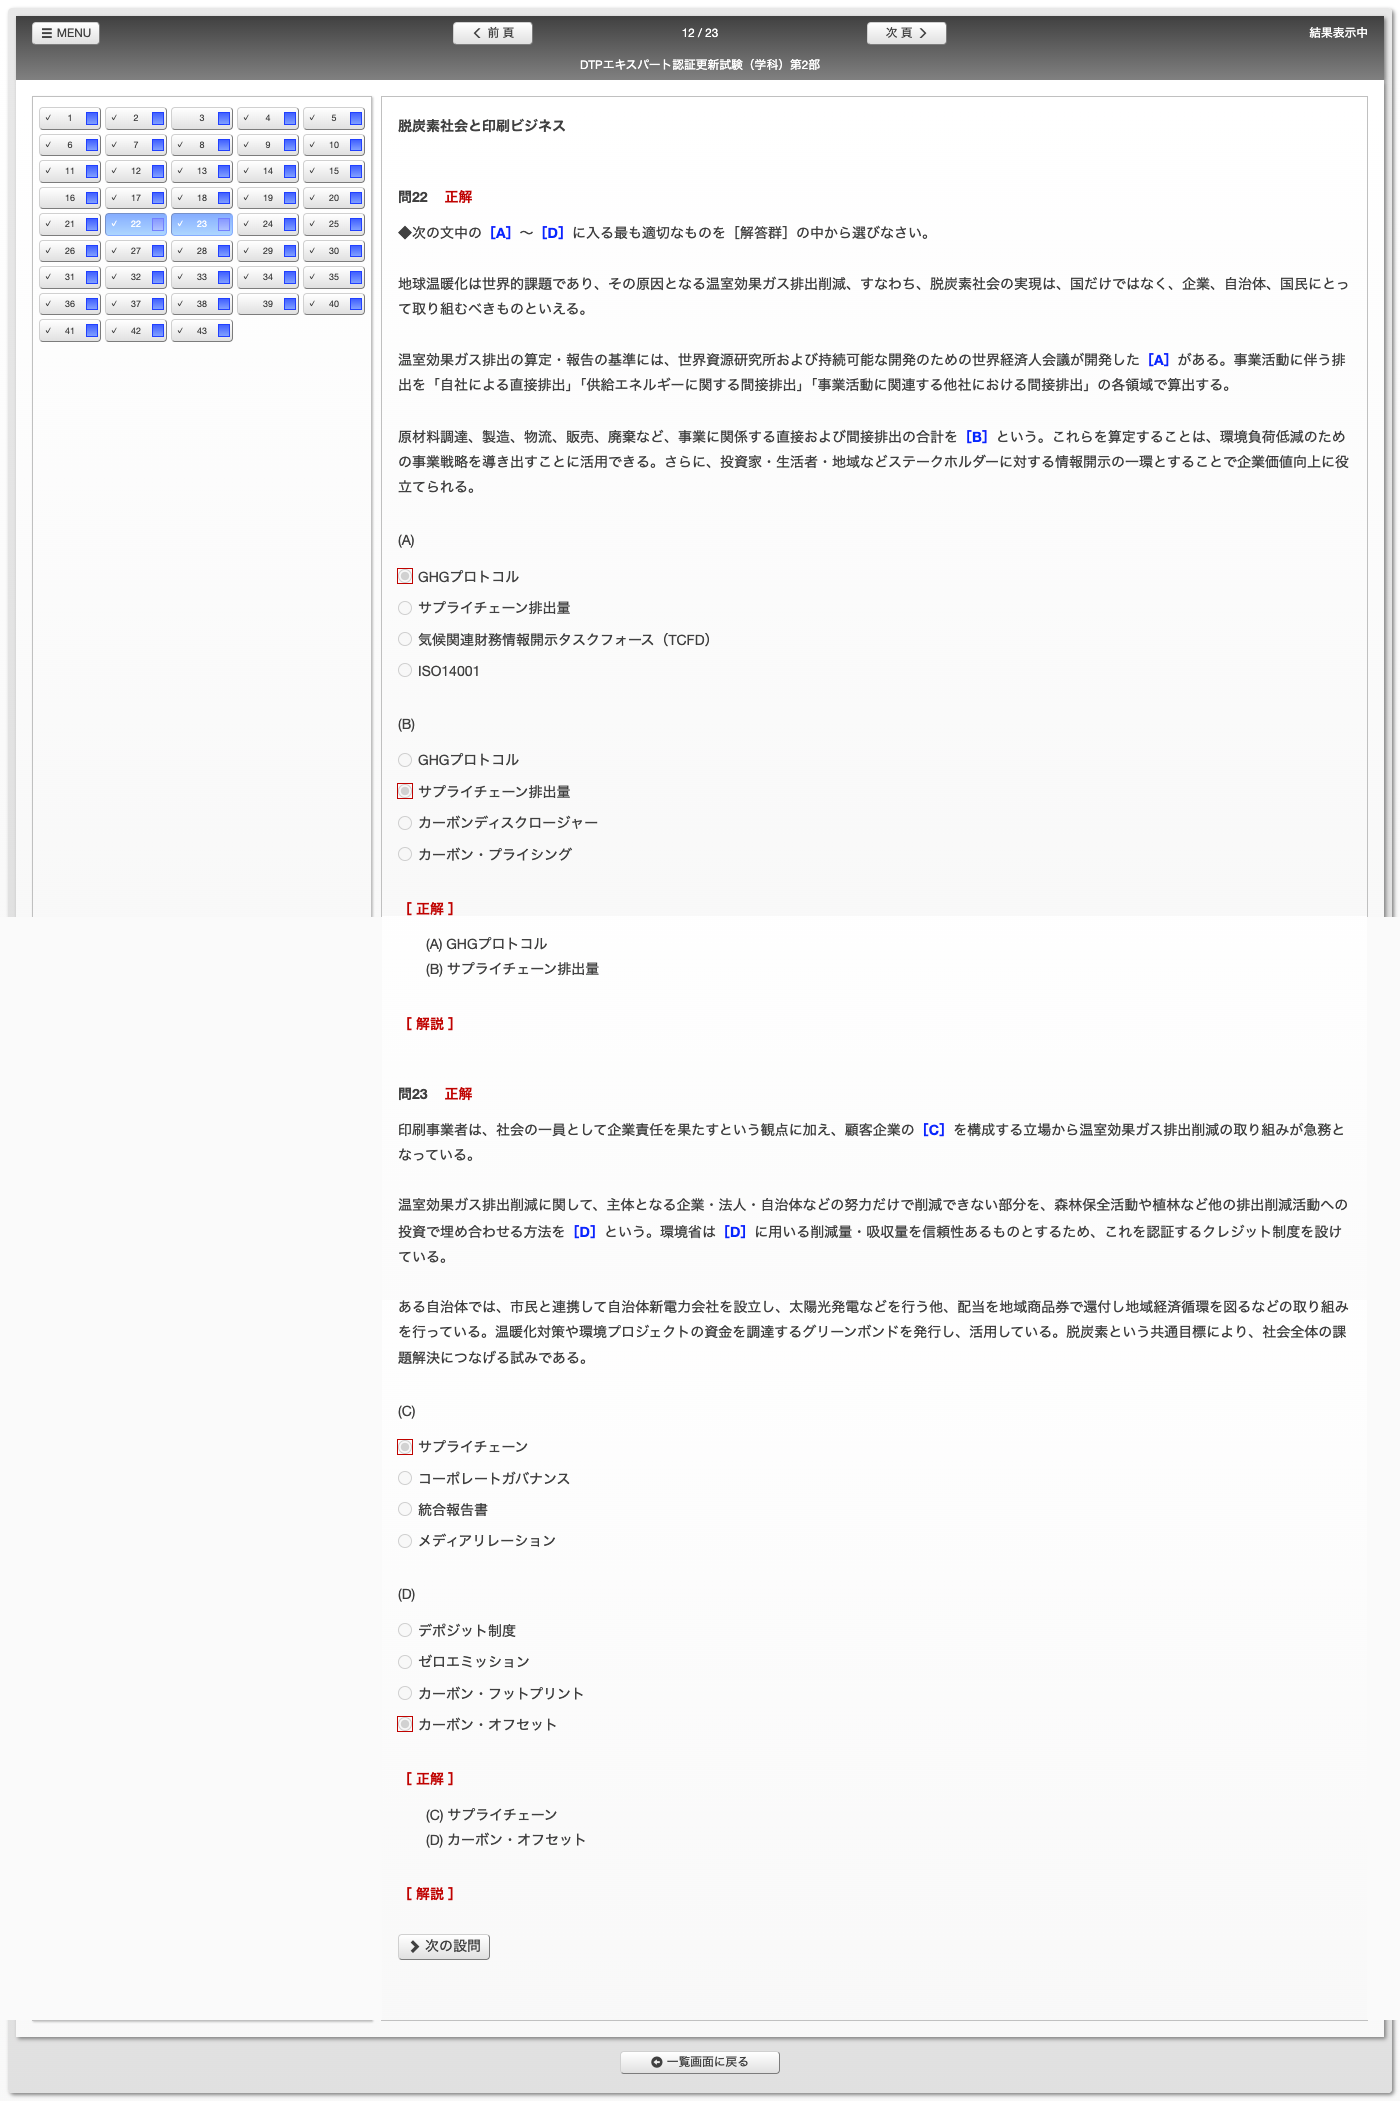
Task: Go forward with the 次の設問 chevron button
Action: click(444, 1946)
